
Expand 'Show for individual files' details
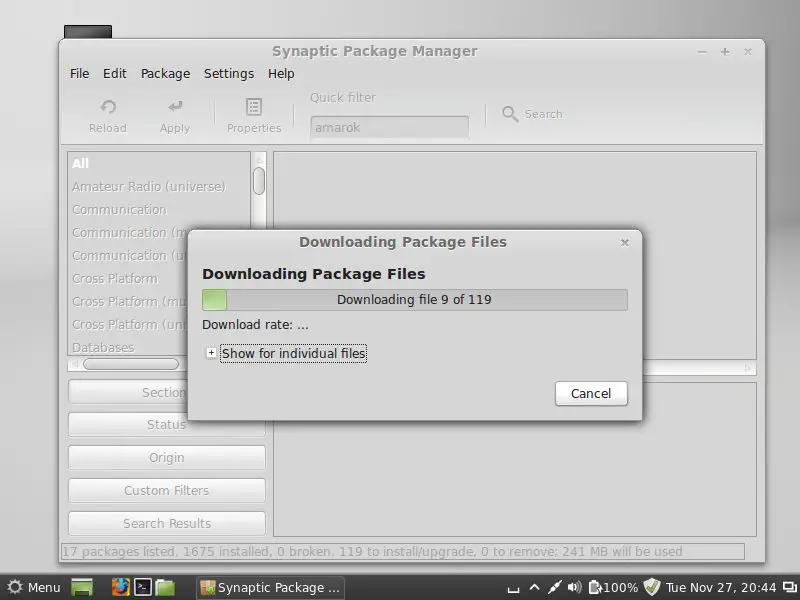point(211,353)
